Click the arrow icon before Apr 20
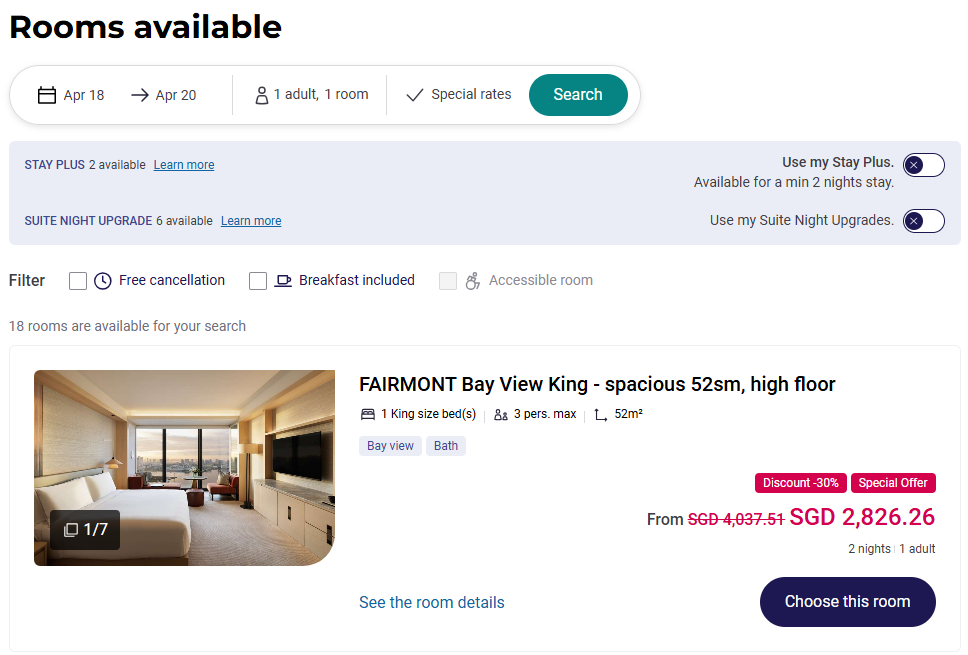This screenshot has height=655, width=968. point(140,95)
